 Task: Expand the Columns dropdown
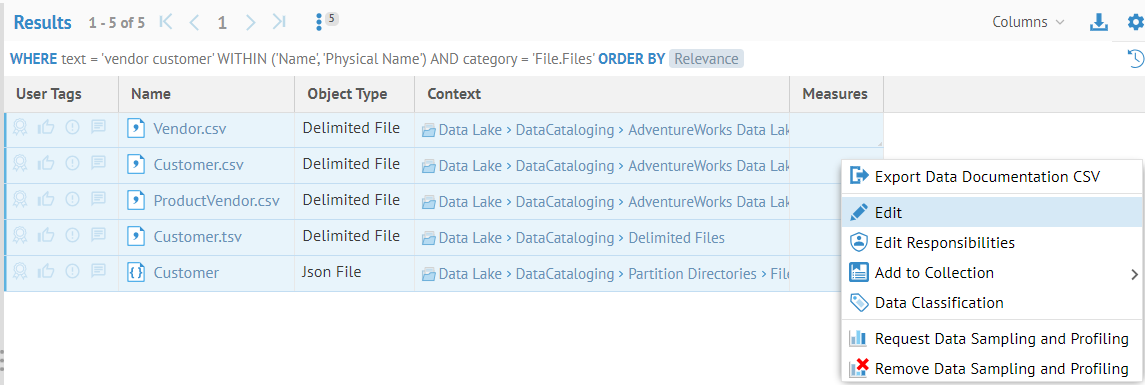click(x=1028, y=22)
